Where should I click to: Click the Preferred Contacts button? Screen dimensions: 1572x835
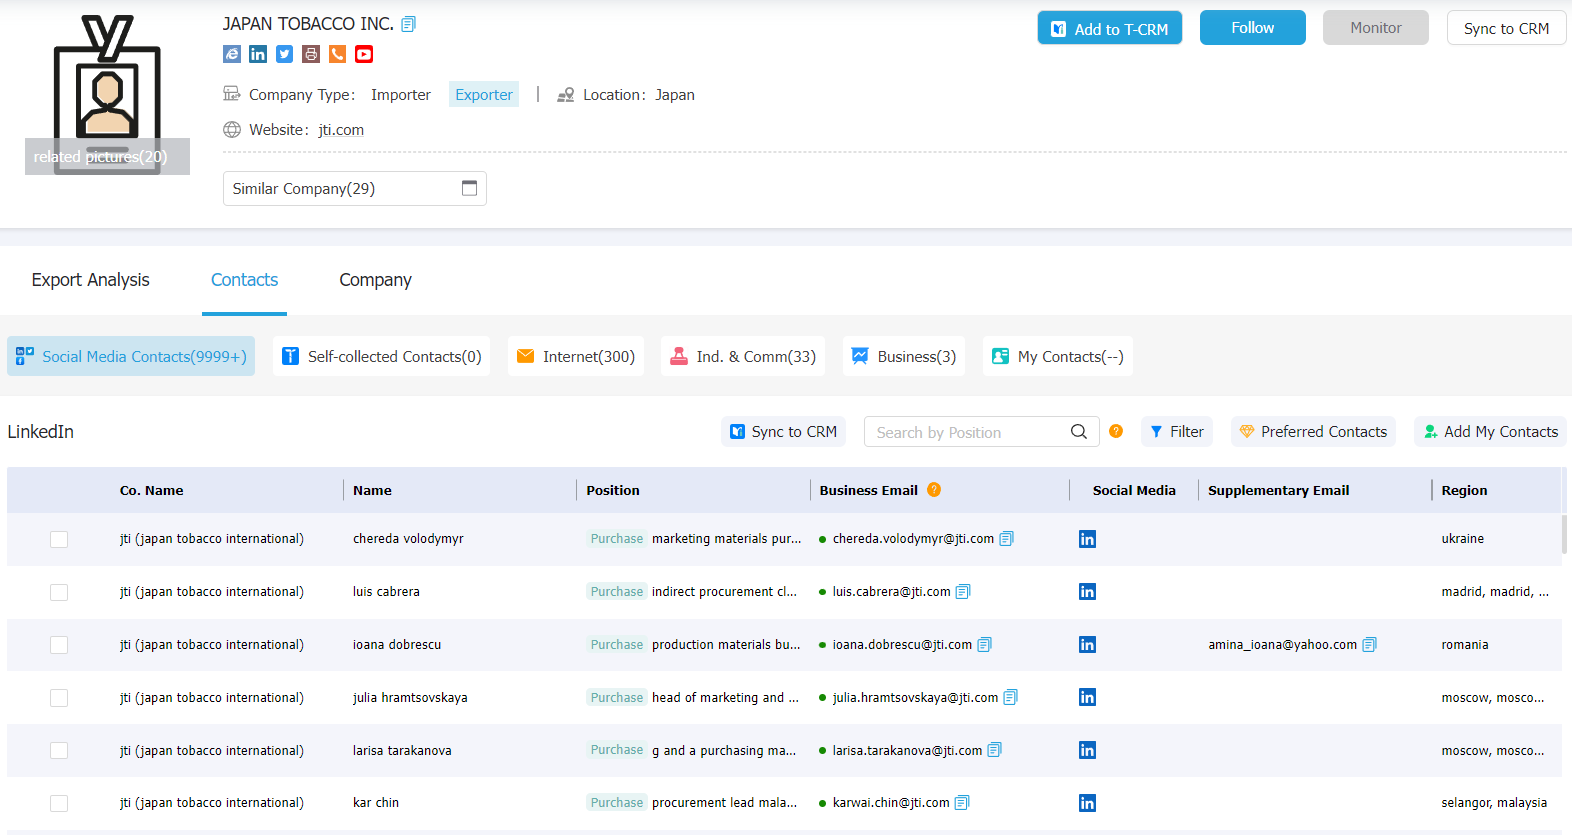pyautogui.click(x=1313, y=431)
